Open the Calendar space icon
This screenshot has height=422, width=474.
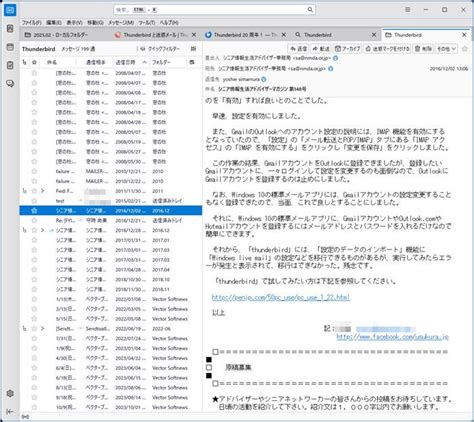(x=10, y=47)
